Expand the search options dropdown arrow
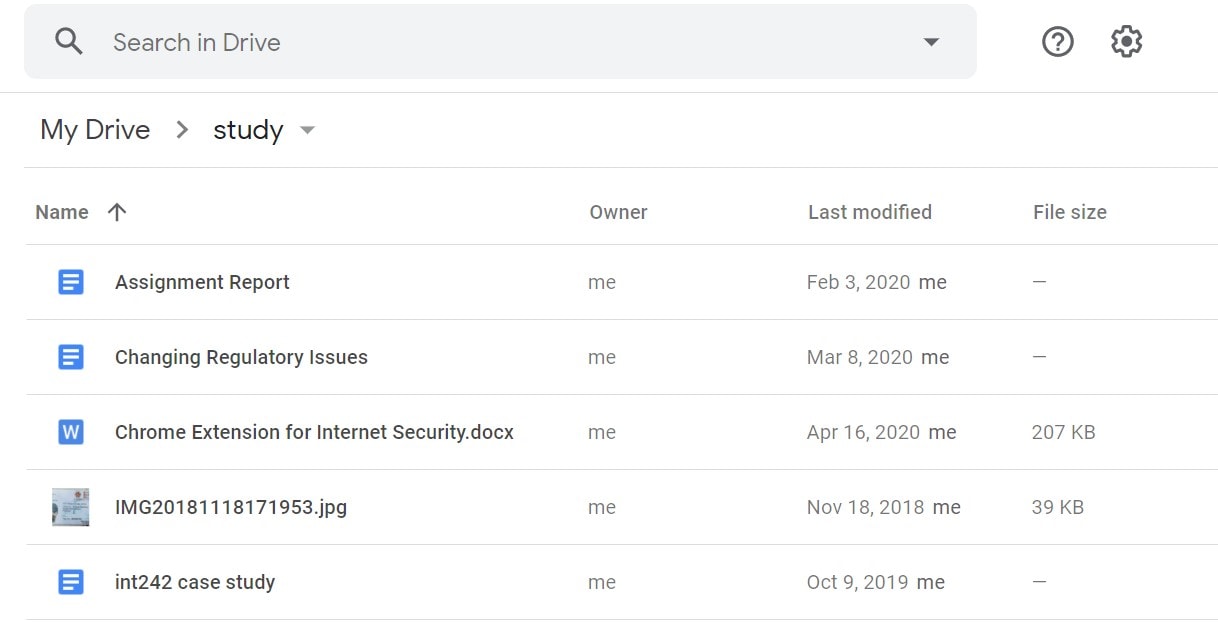Image resolution: width=1218 pixels, height=622 pixels. coord(931,42)
